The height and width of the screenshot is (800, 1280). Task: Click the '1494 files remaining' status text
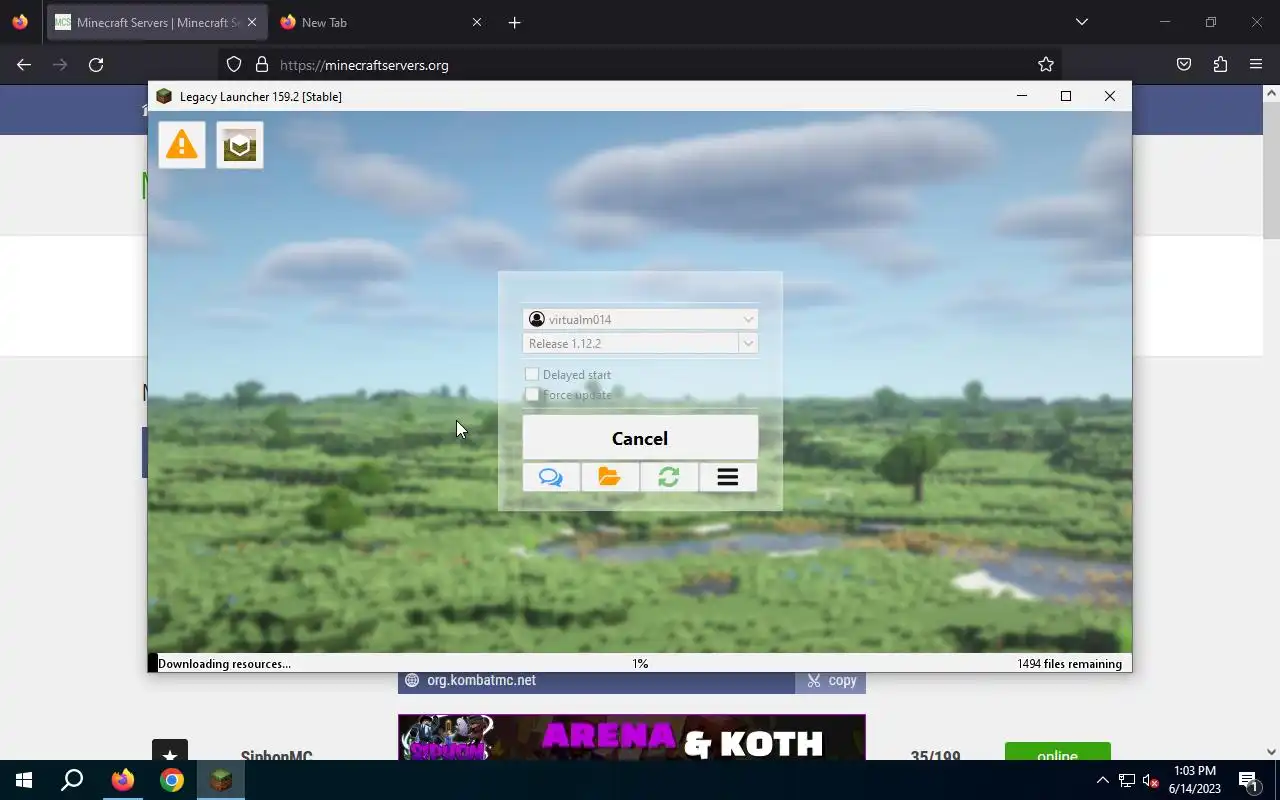1069,663
